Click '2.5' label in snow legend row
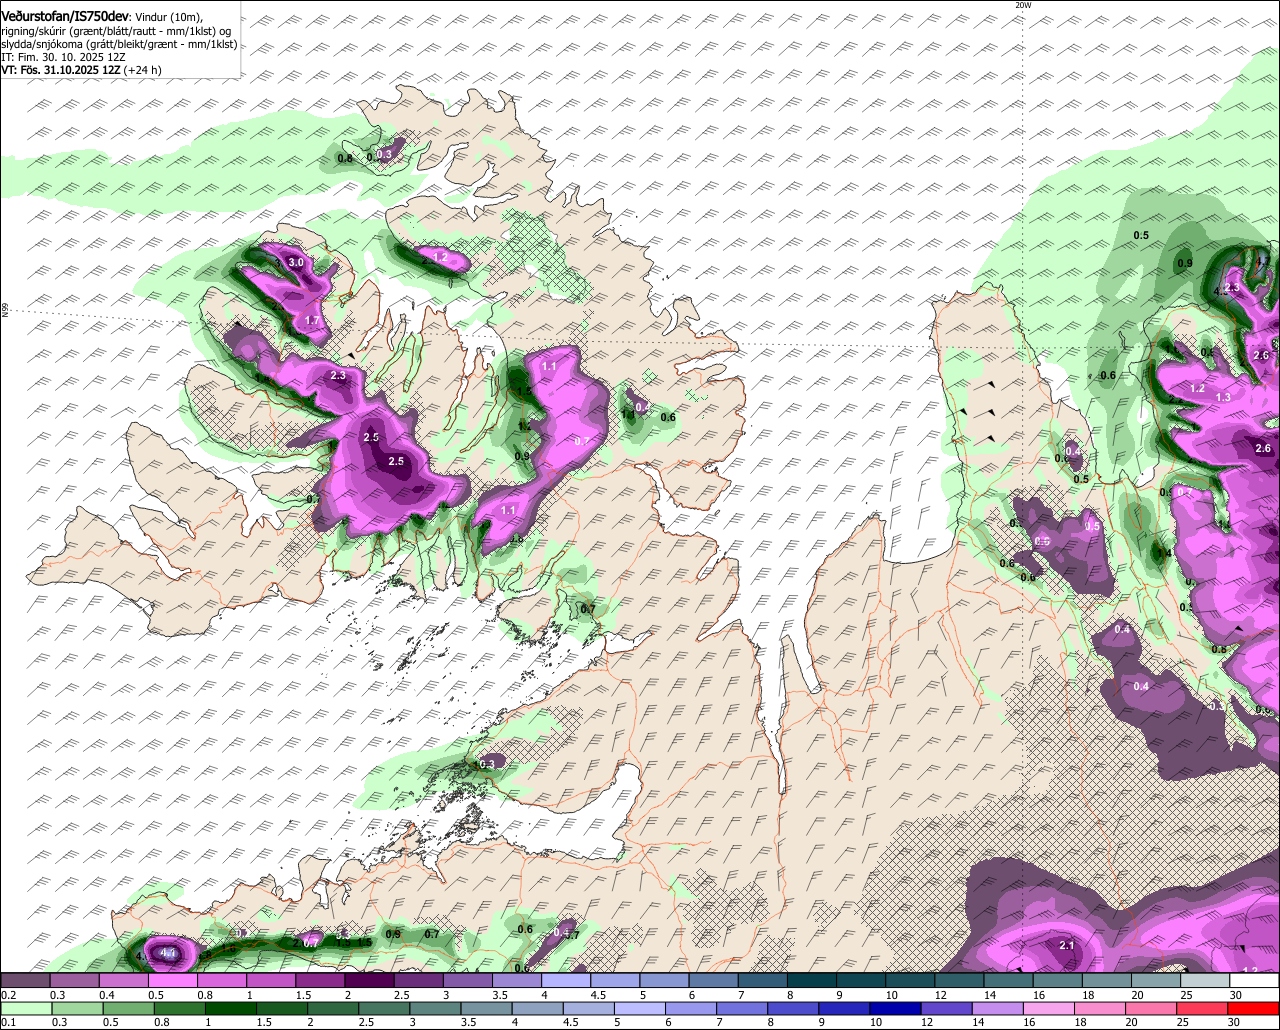Image resolution: width=1280 pixels, height=1030 pixels. point(403,995)
